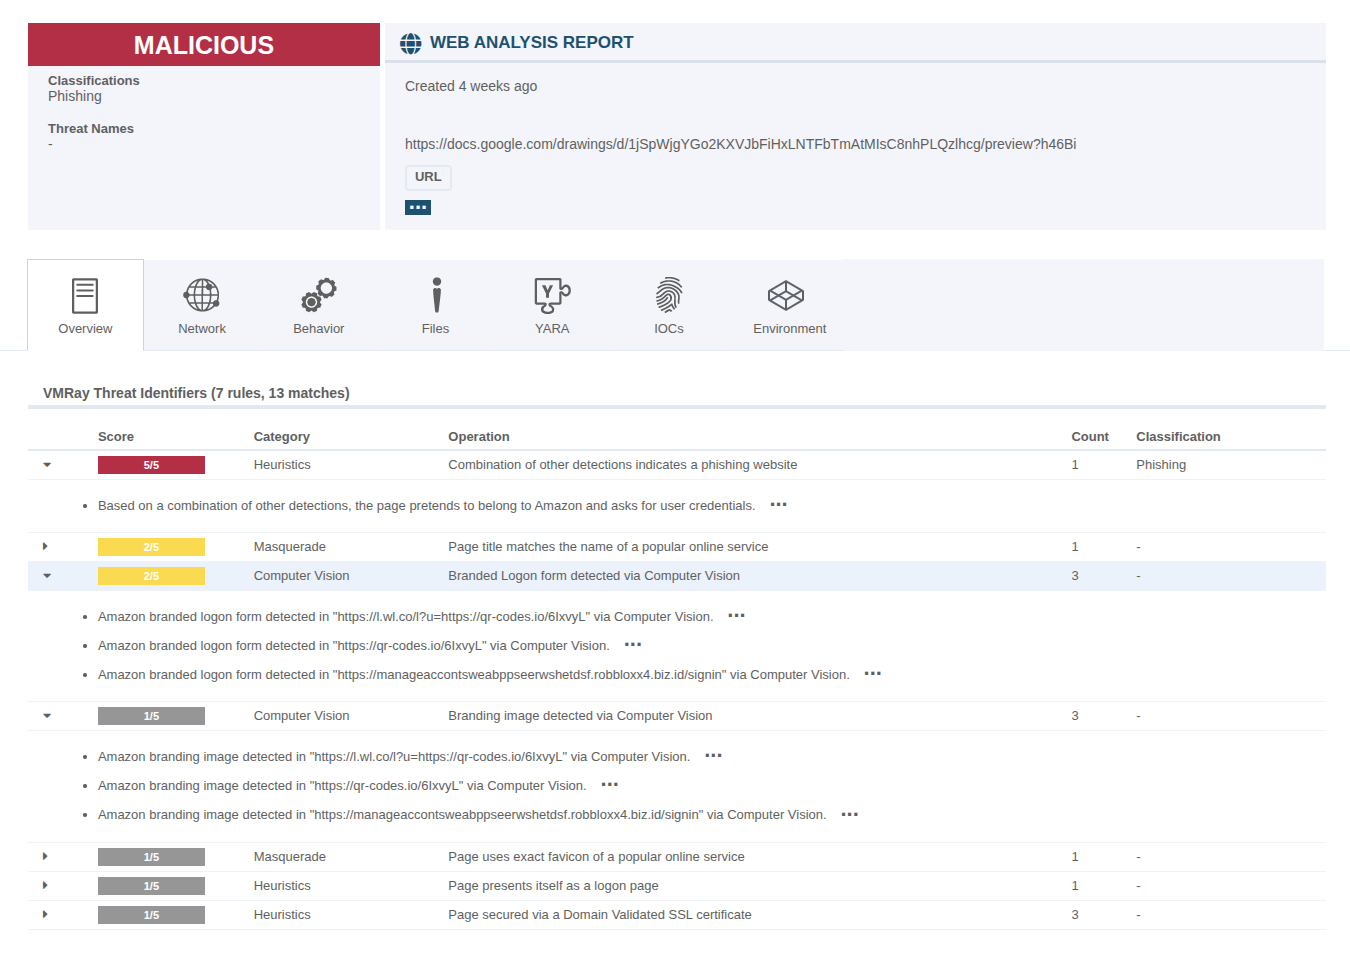Viewport: 1350px width, 961px height.
Task: Click the IOCs fingerprint icon
Action: 669,296
